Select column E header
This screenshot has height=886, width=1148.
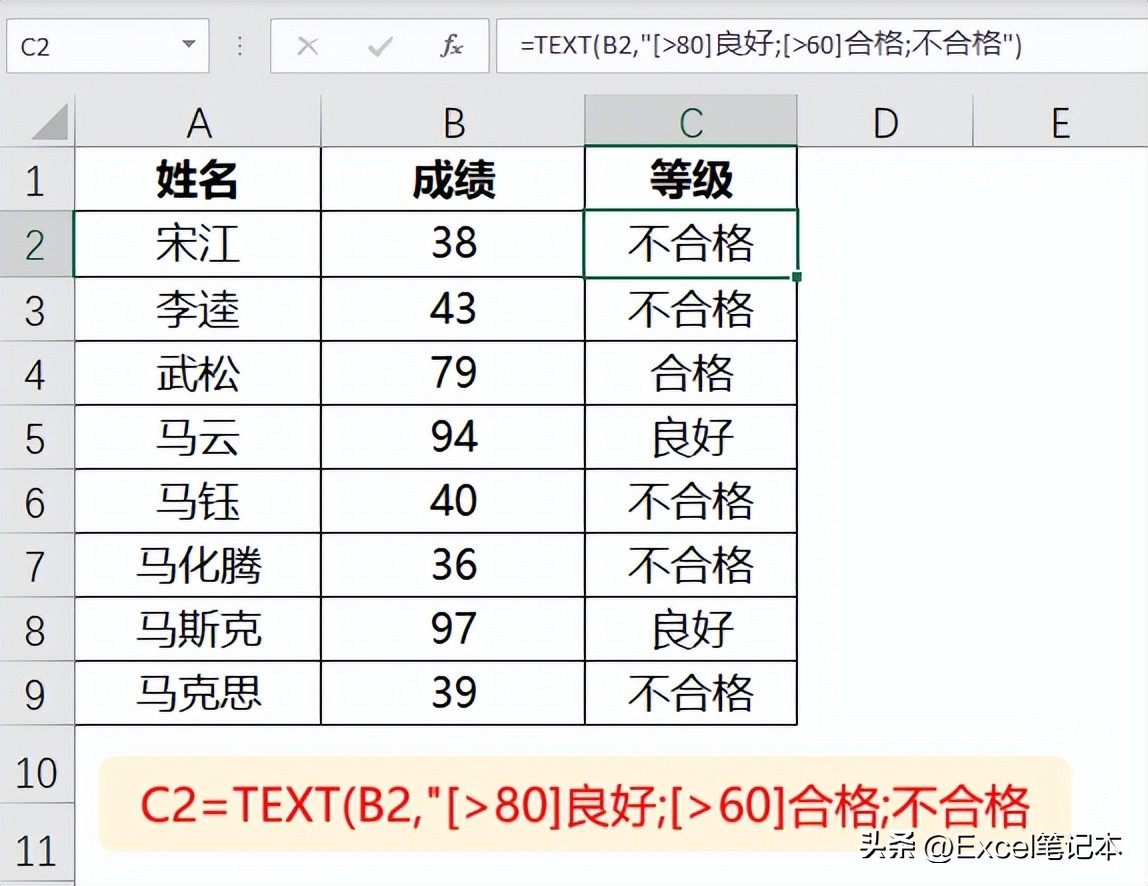pyautogui.click(x=1061, y=122)
